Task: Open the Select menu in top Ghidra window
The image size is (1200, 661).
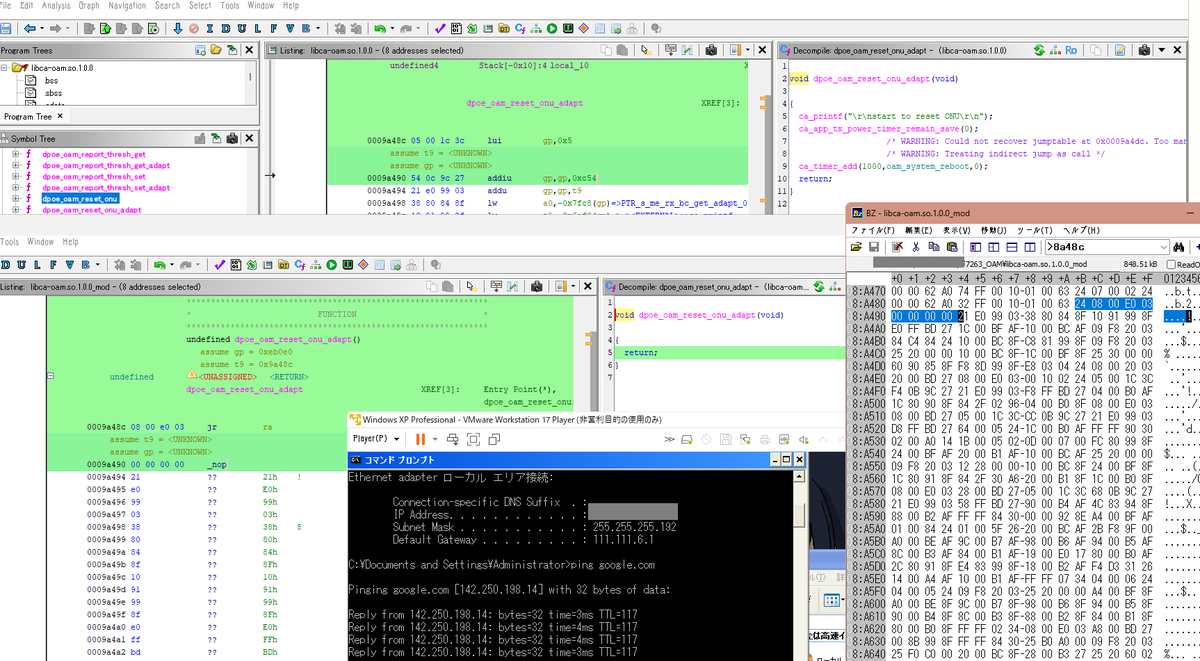Action: [x=200, y=6]
